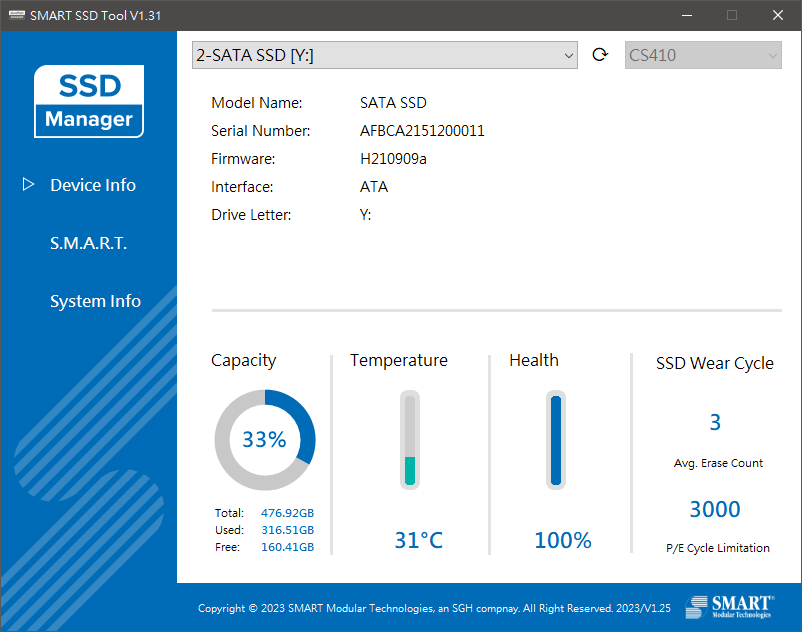This screenshot has height=632, width=802.
Task: Click the SMART Modular logo in the footer
Action: pyautogui.click(x=730, y=607)
